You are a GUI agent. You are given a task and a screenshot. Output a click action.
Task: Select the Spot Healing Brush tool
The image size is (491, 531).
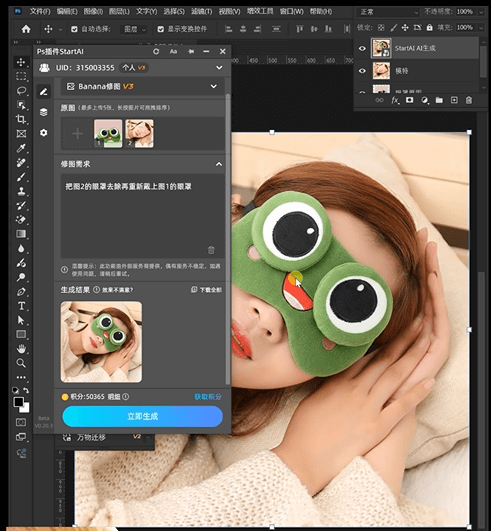click(21, 163)
